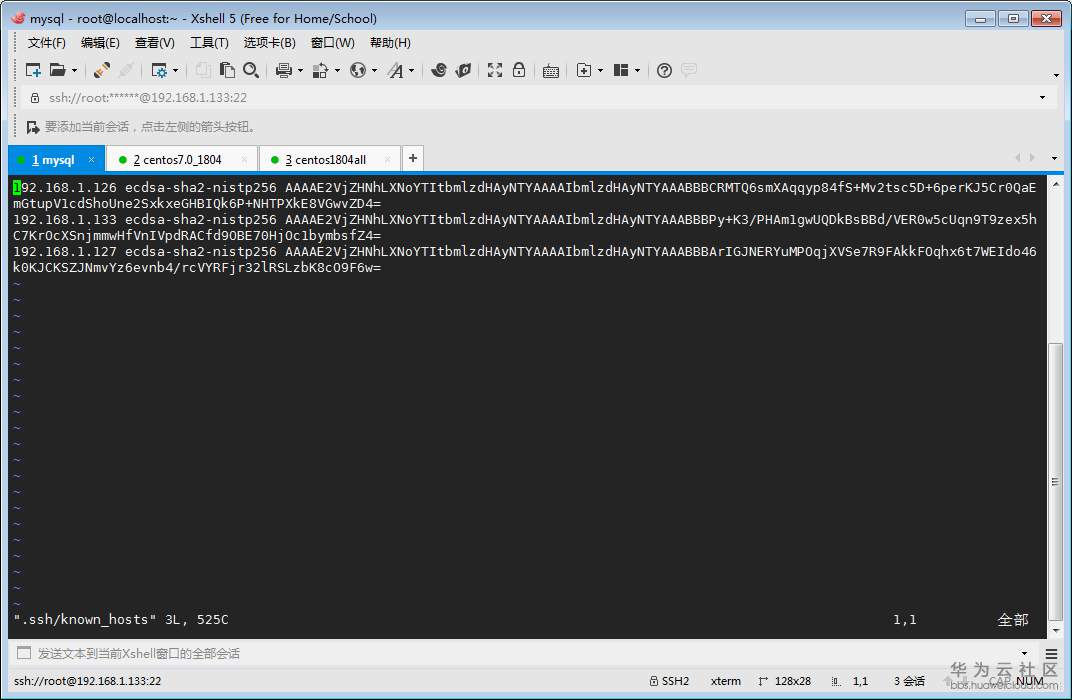Close the mysql tab
The height and width of the screenshot is (700, 1072).
91,159
